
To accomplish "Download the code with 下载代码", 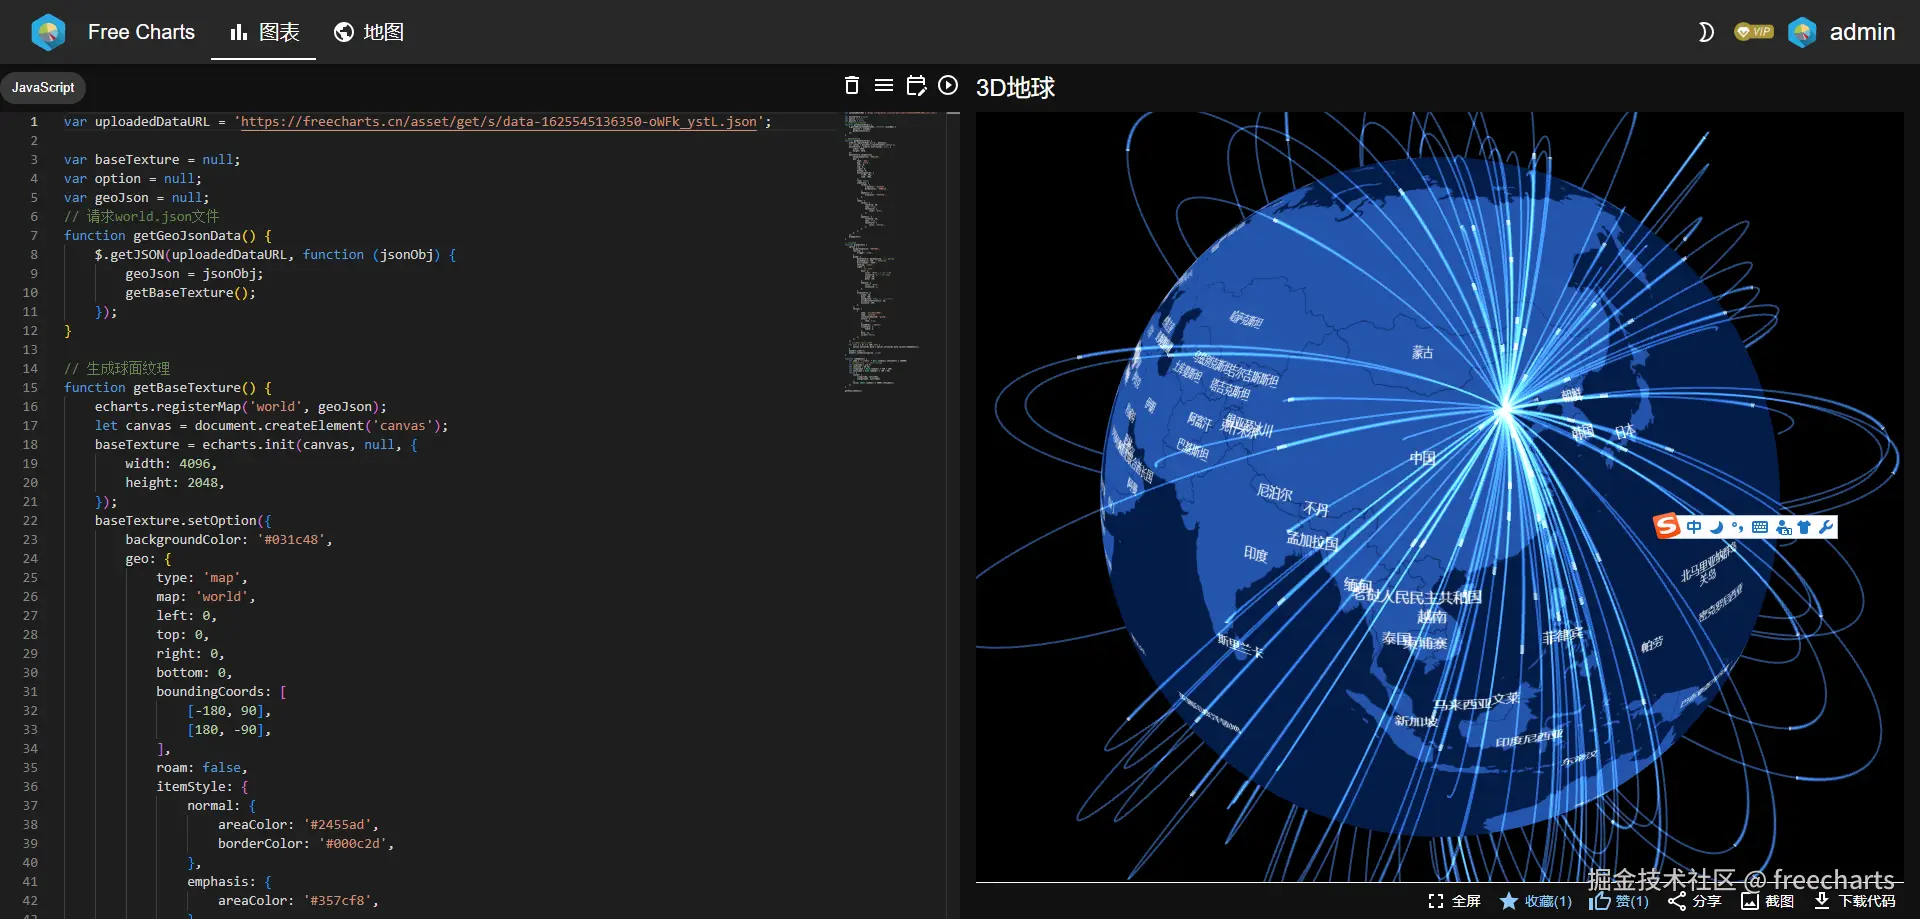I will tap(1855, 901).
